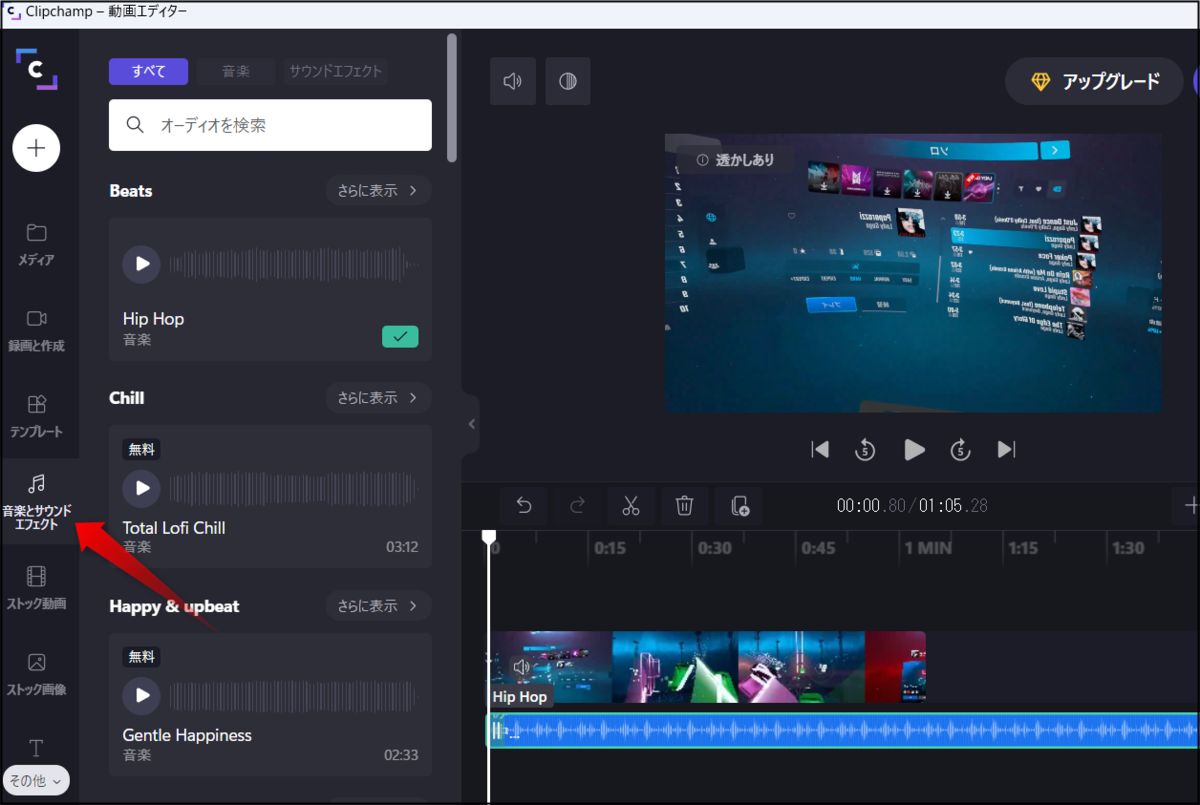Image resolution: width=1200 pixels, height=805 pixels.
Task: Click the Clipchamp logo in sidebar
Action: click(x=36, y=69)
